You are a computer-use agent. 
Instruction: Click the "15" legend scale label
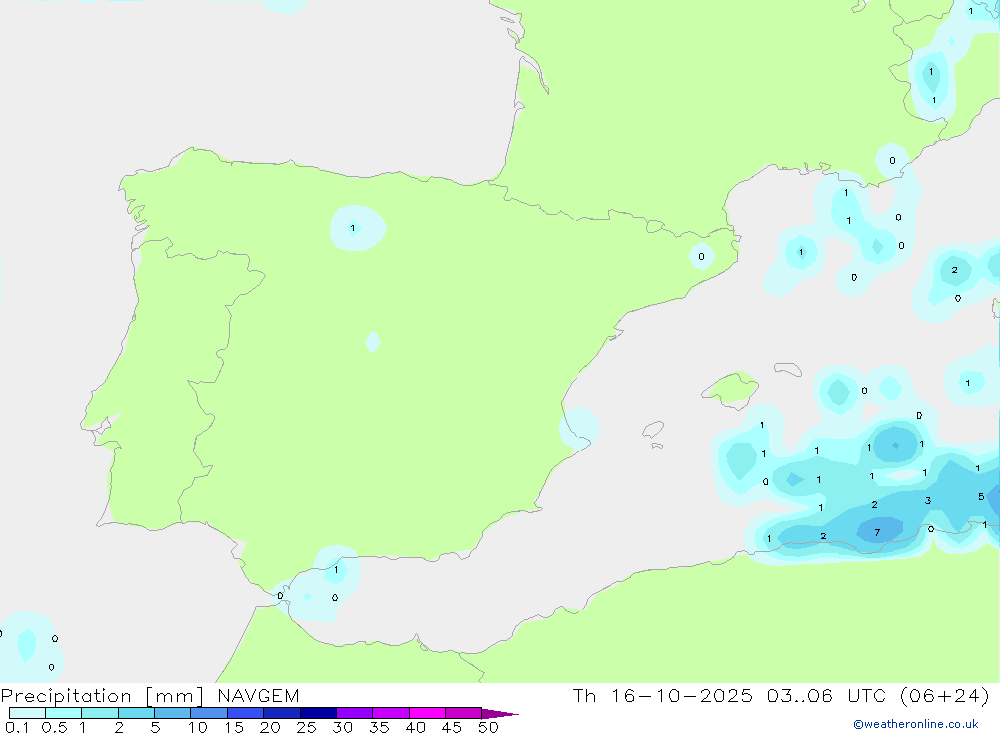point(234,727)
